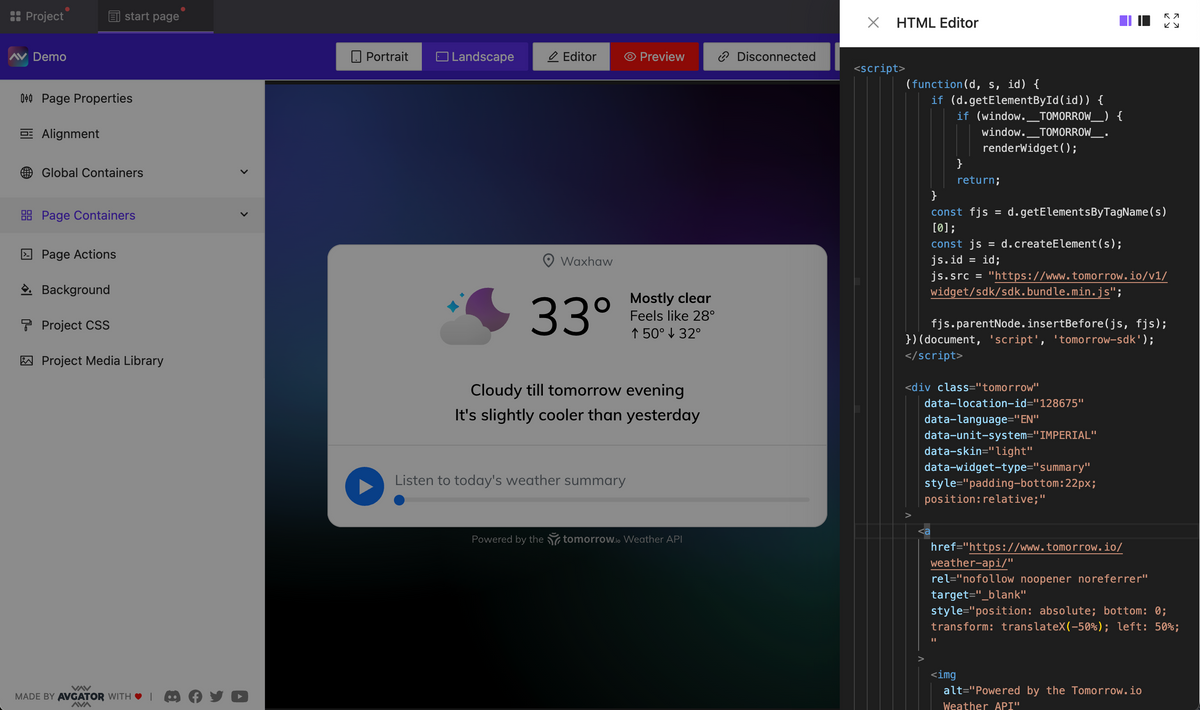Play today's weather summary audio

(x=364, y=485)
